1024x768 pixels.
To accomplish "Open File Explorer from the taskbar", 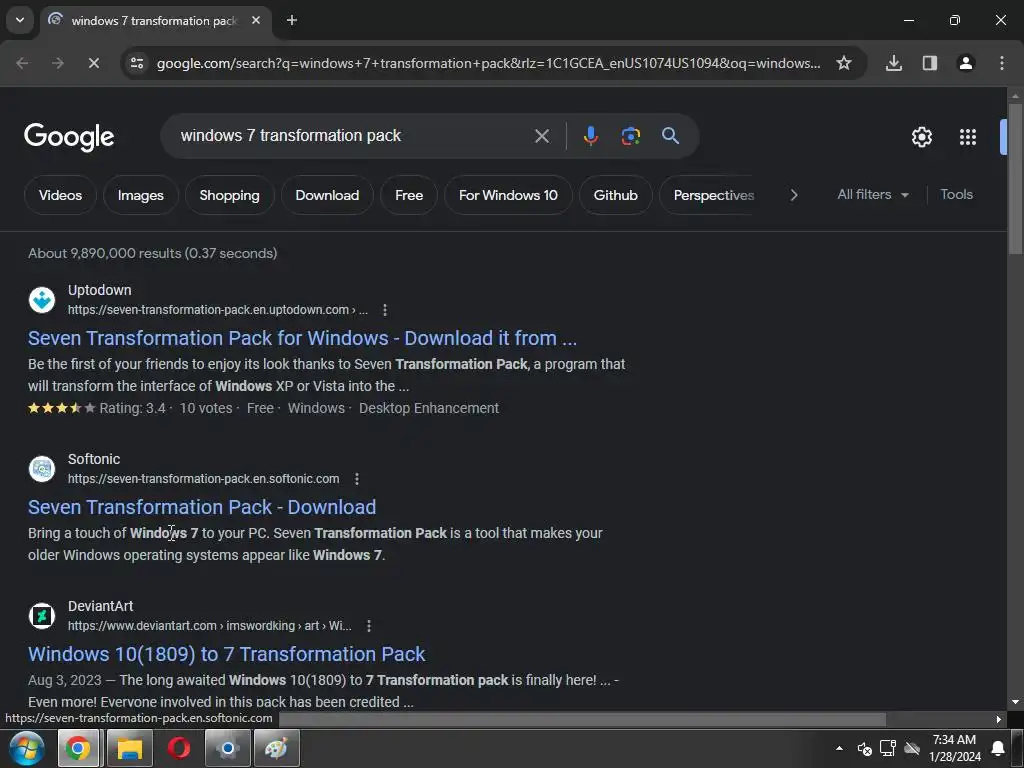I will click(x=129, y=748).
